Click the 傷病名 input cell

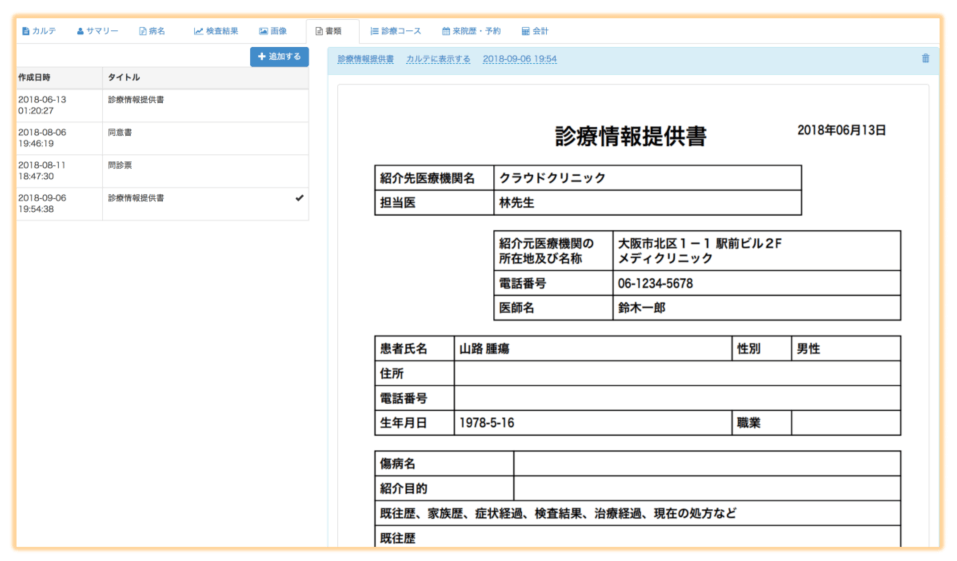point(706,464)
